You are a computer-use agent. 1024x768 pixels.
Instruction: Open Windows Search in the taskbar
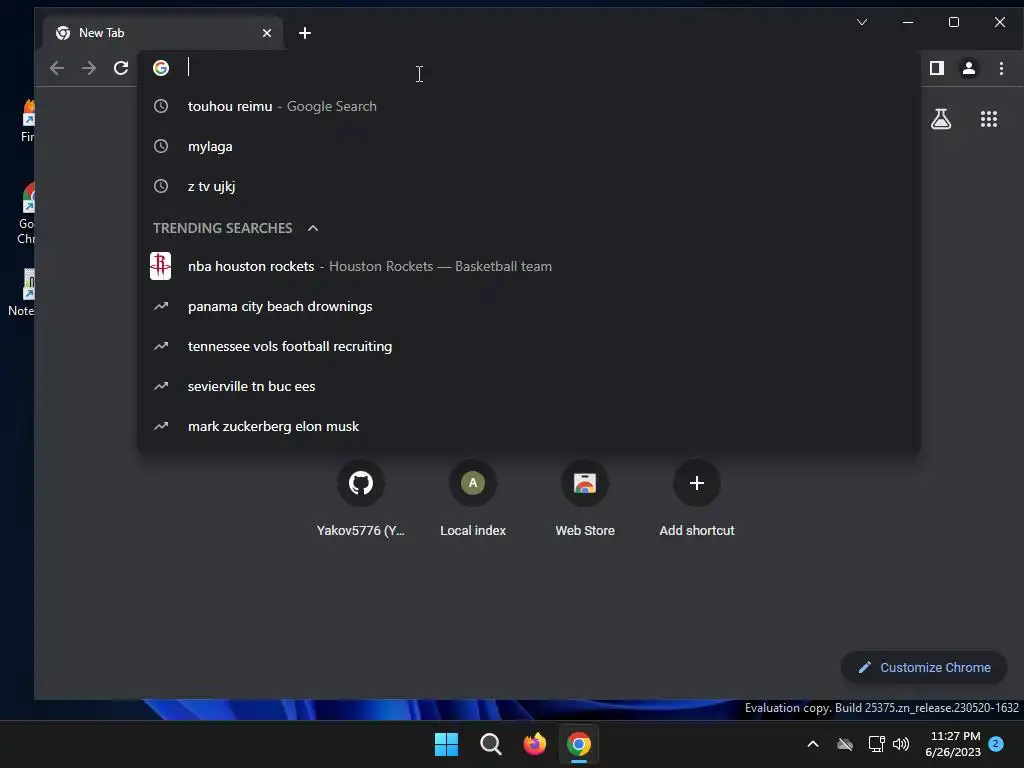(x=490, y=744)
